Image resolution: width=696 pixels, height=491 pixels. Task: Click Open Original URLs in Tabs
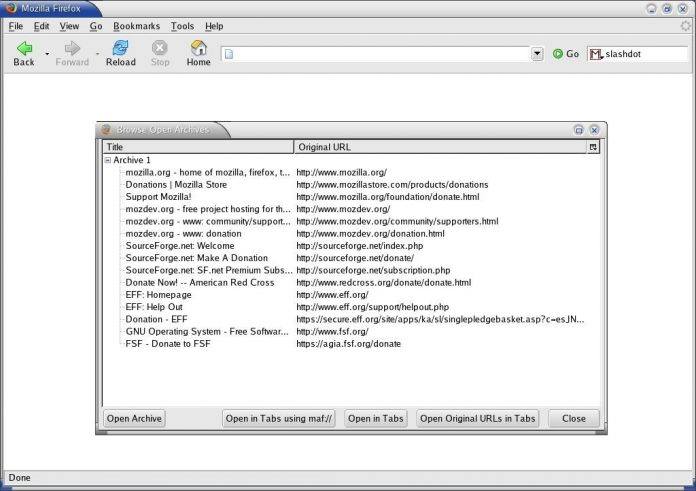point(478,419)
